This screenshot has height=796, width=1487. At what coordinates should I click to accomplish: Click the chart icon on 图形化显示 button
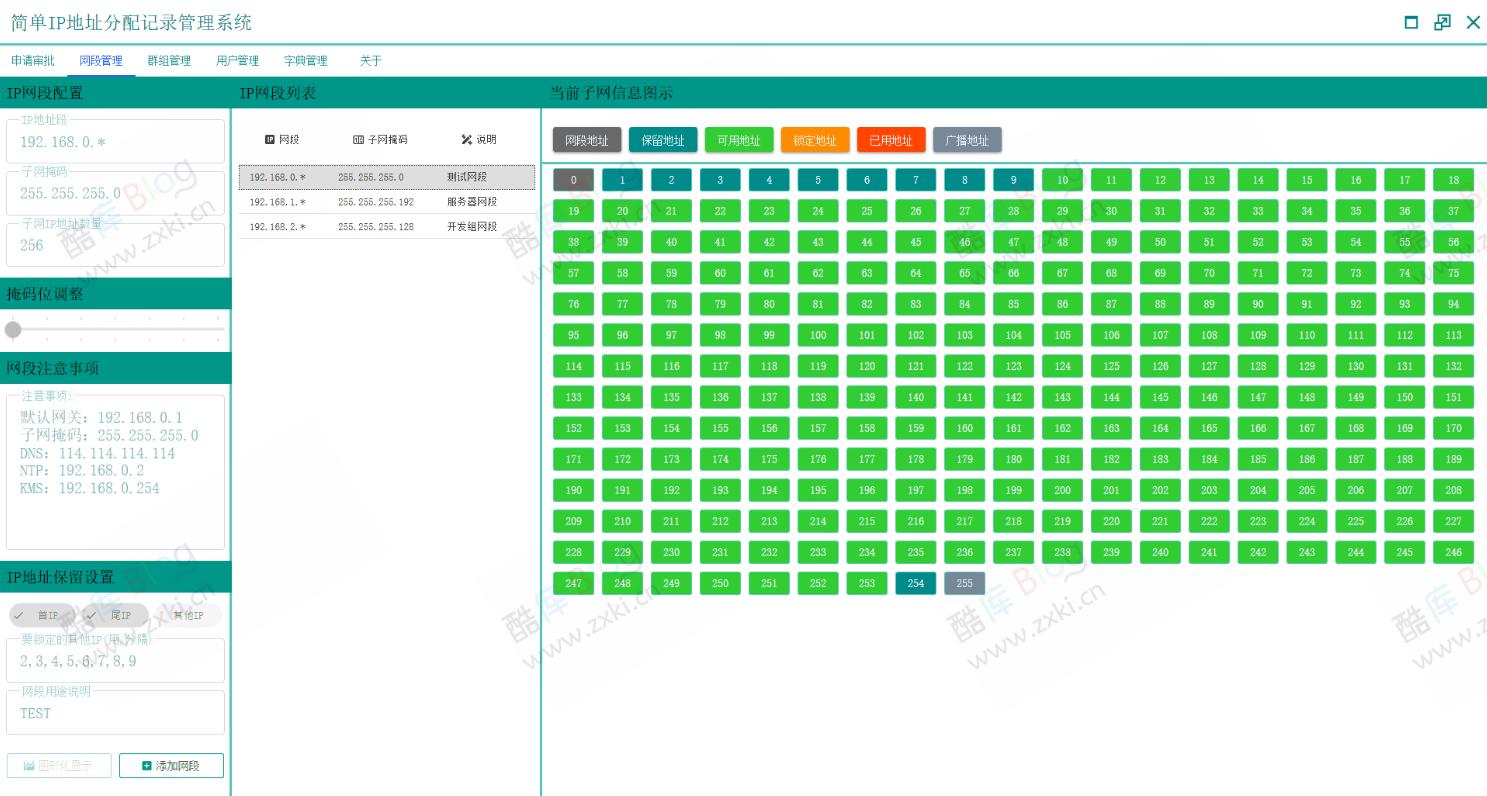(29, 766)
